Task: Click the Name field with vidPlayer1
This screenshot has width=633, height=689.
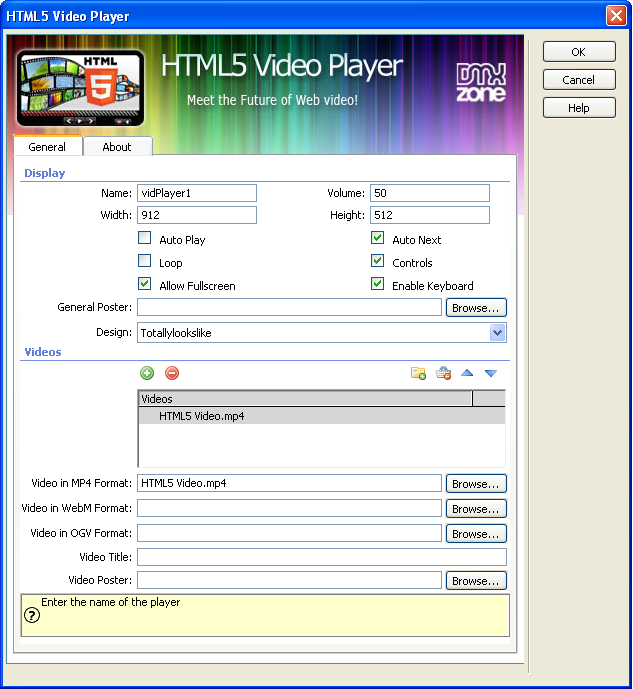Action: tap(197, 193)
